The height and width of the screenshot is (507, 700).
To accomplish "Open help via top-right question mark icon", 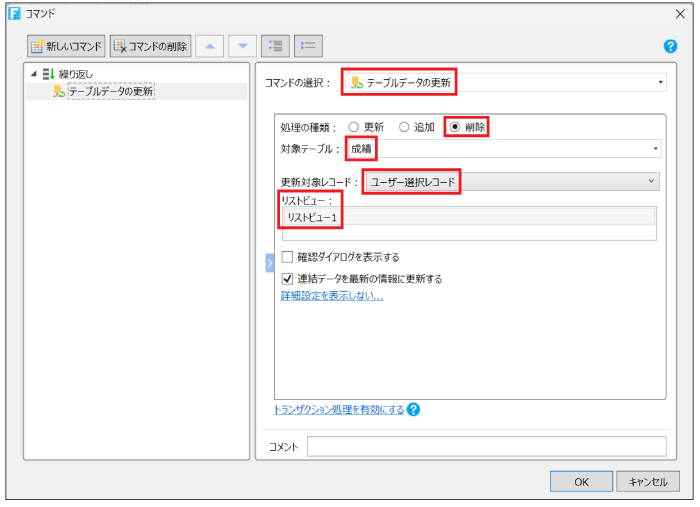I will [670, 46].
